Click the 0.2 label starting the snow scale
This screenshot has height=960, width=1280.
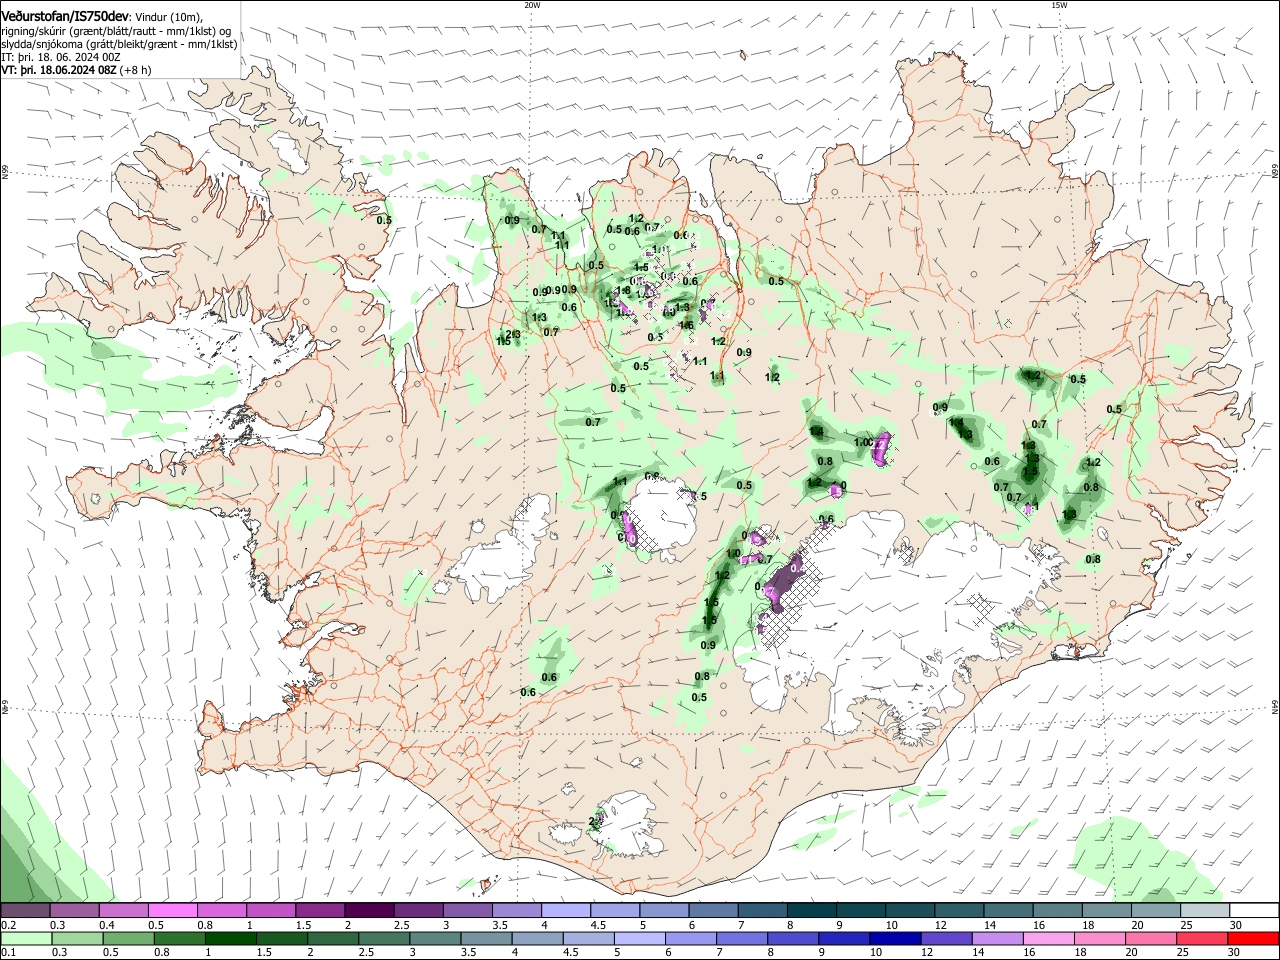point(8,925)
